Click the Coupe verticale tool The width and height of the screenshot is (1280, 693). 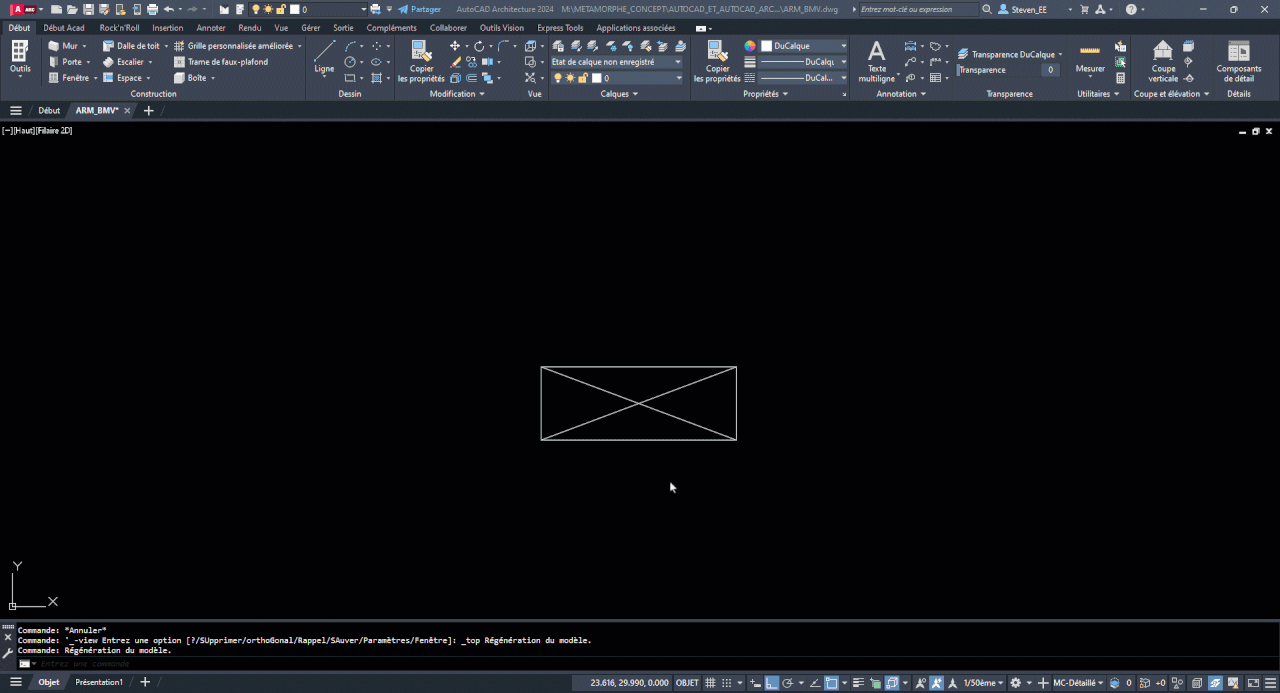(x=1163, y=62)
